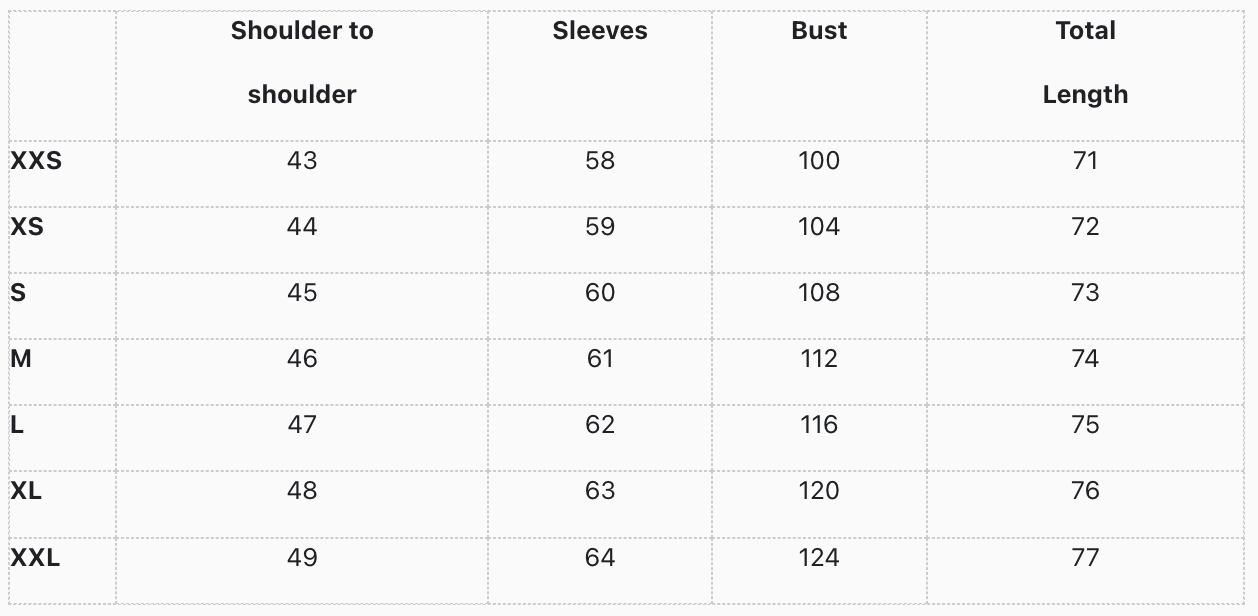Click the Shoulder to shoulder column header

302,62
